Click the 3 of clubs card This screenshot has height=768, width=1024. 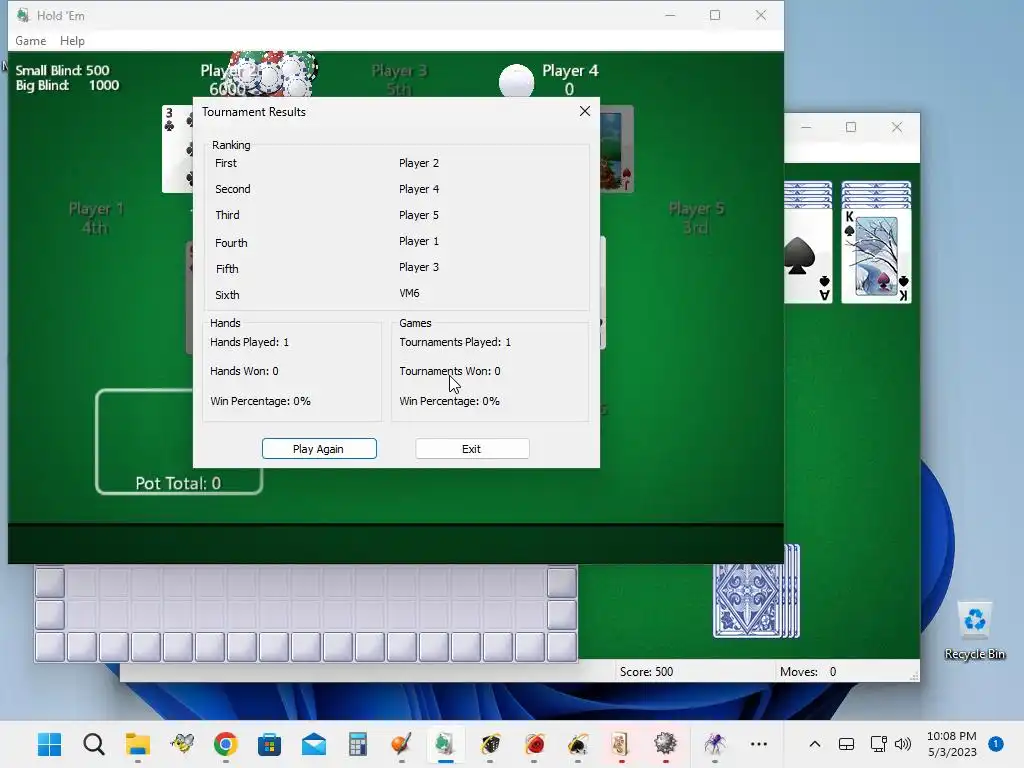click(x=177, y=150)
